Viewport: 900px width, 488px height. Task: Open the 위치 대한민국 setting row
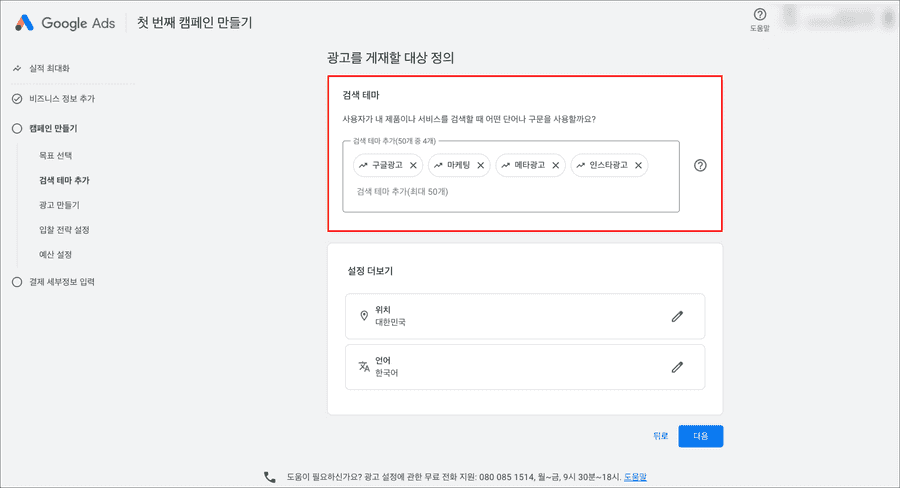[x=525, y=316]
